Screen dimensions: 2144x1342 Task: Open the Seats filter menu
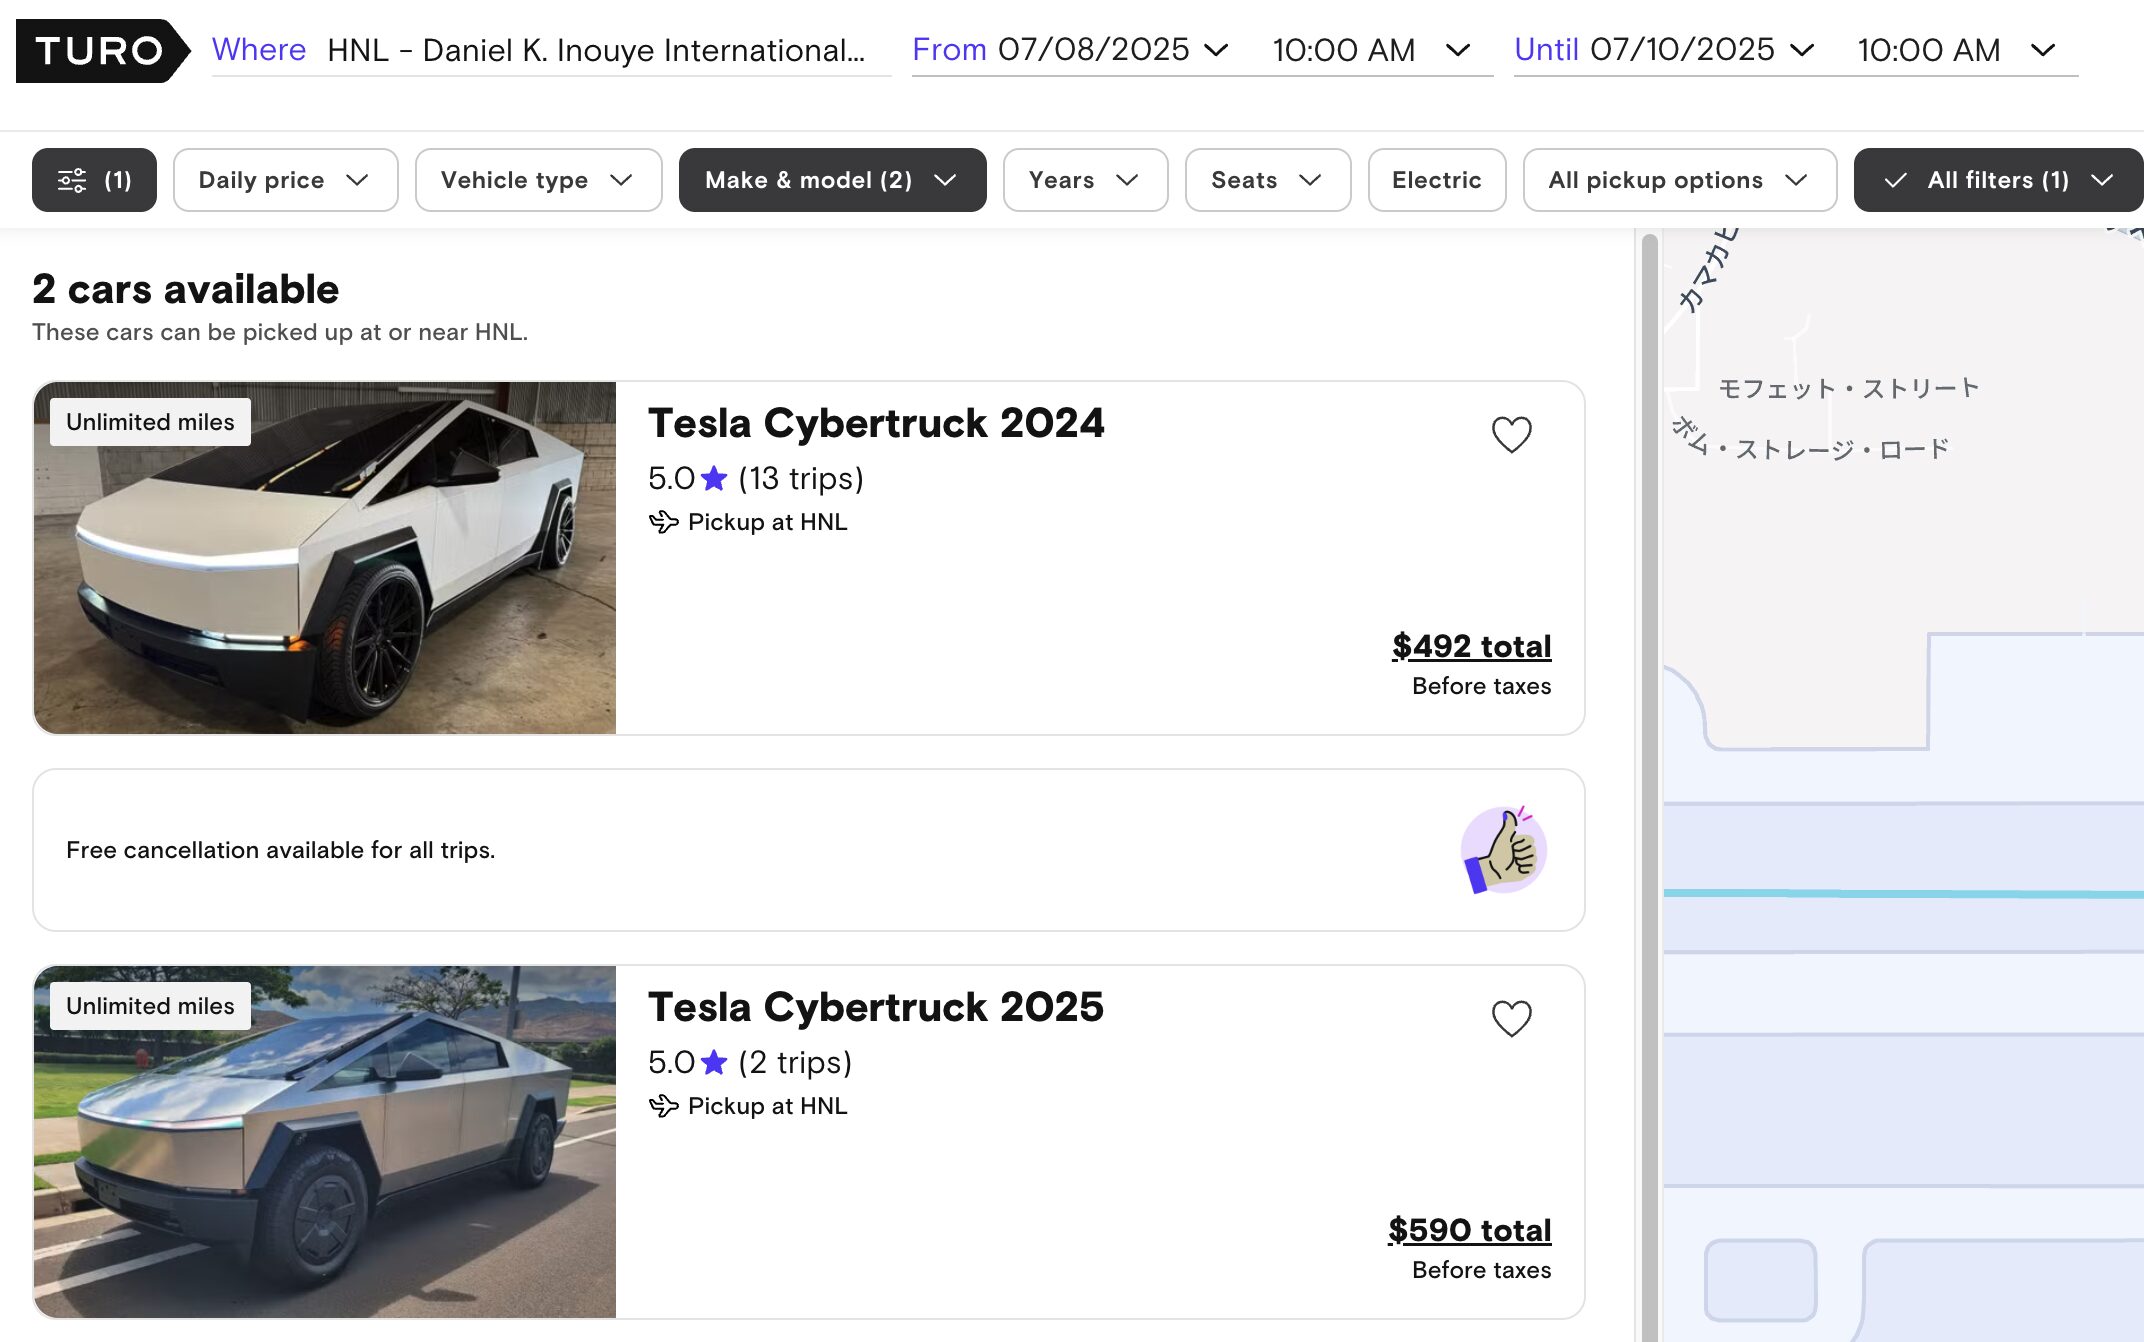coord(1267,180)
